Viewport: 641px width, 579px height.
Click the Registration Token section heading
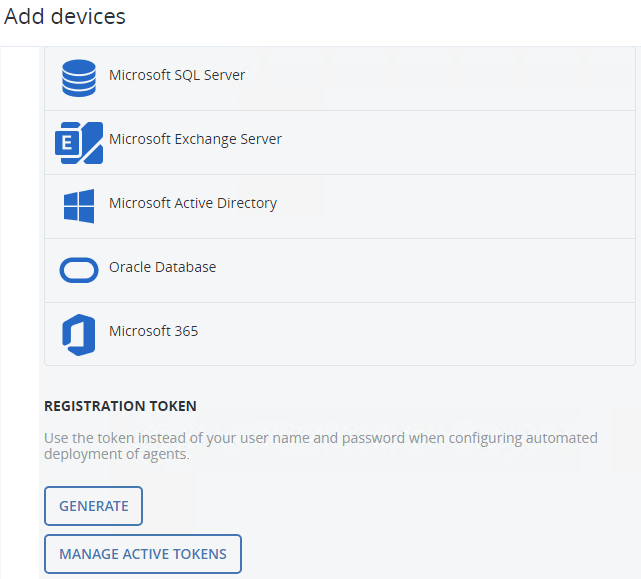[120, 406]
